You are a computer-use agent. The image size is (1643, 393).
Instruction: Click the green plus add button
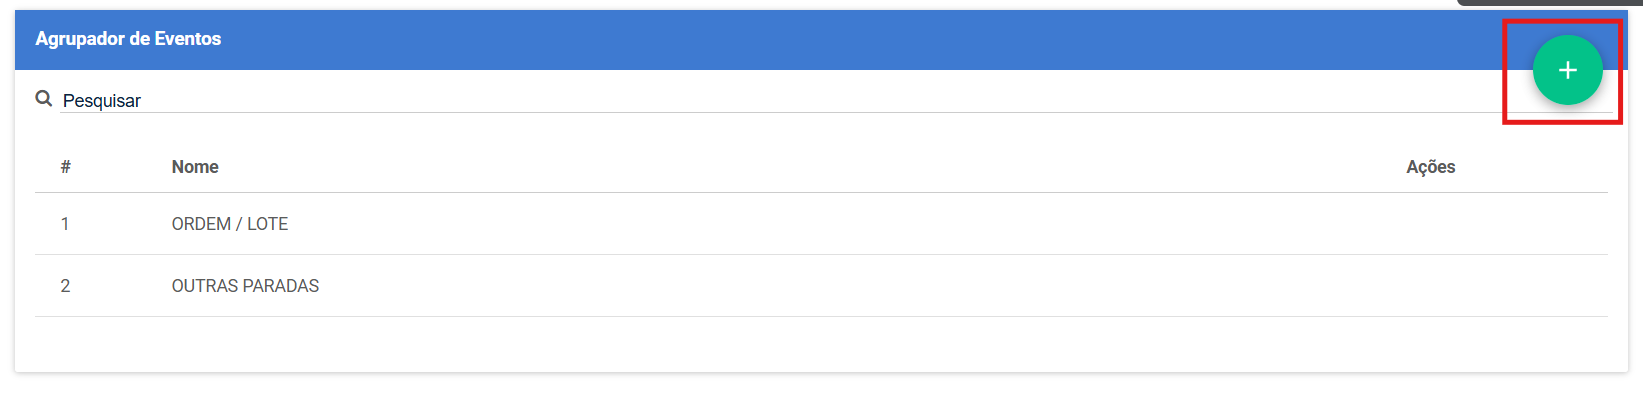(1567, 70)
